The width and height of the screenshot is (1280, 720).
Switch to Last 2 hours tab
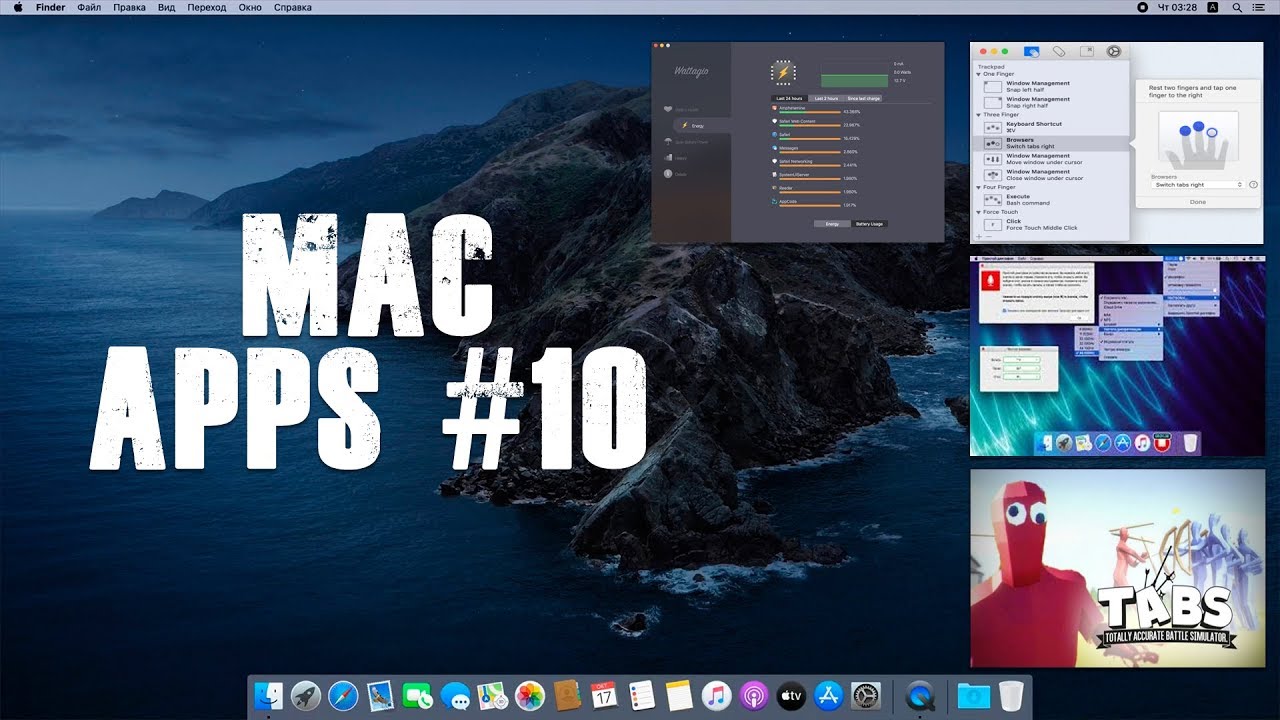coord(826,99)
